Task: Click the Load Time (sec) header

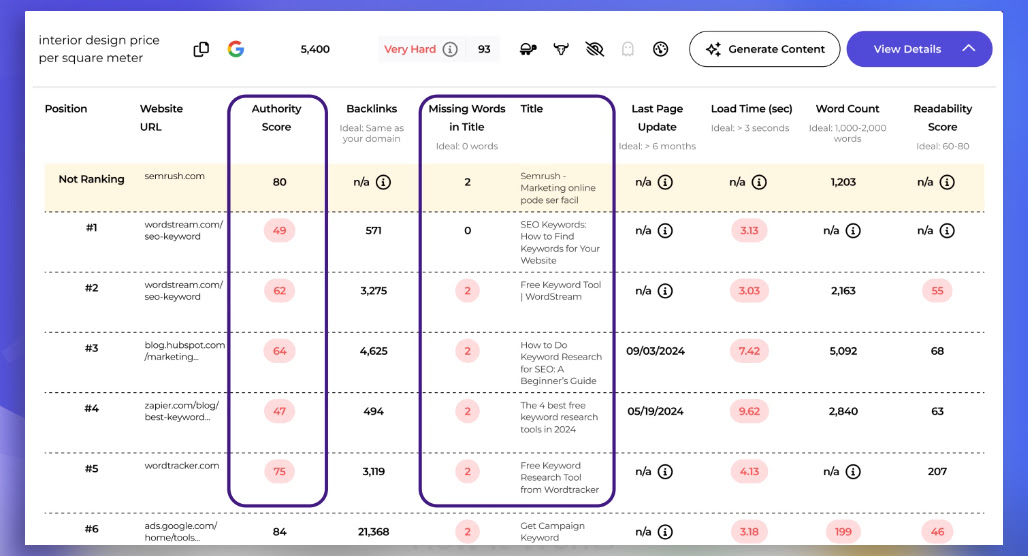Action: coord(751,109)
